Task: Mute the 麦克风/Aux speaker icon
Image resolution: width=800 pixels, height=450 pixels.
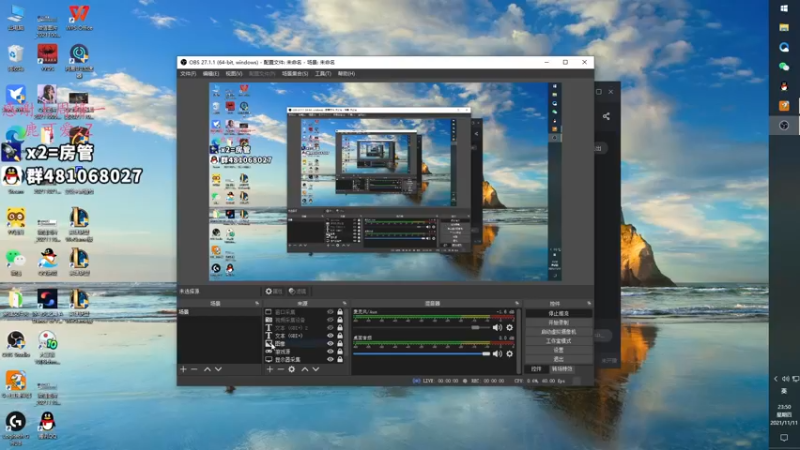Action: (497, 327)
